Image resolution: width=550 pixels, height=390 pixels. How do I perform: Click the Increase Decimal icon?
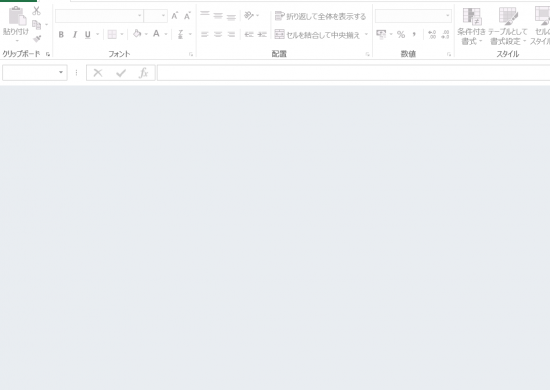[432, 34]
